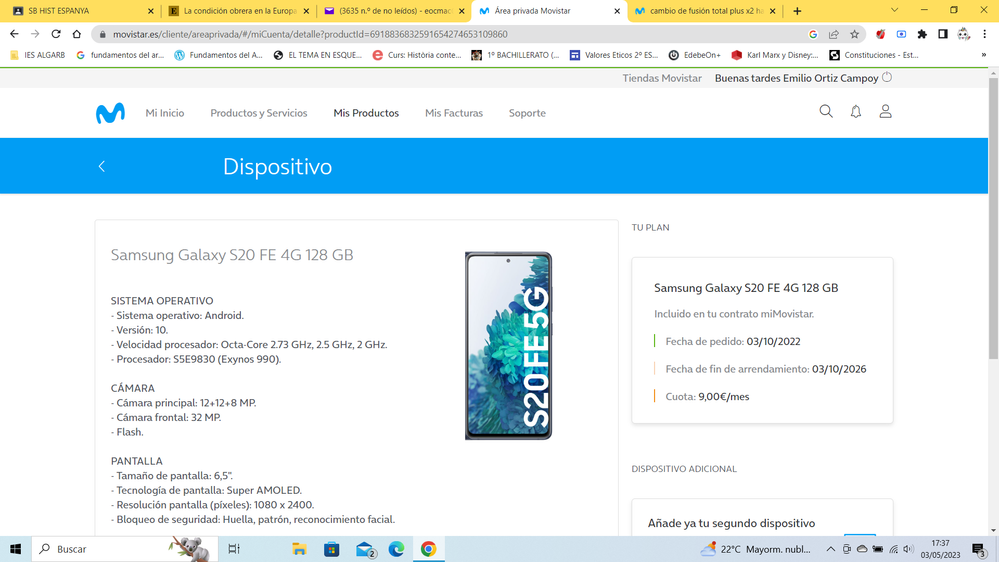The width and height of the screenshot is (999, 562).
Task: Expand the browser tab search chevron
Action: (x=894, y=11)
